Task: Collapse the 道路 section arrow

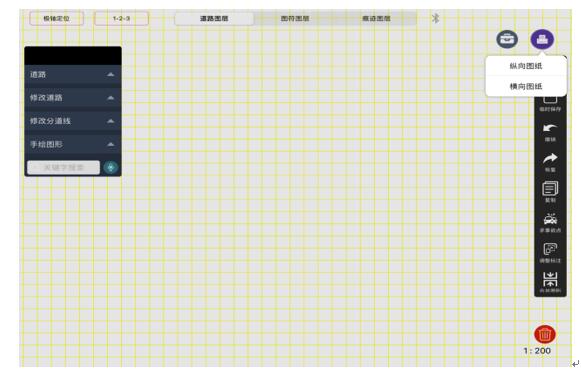Action: click(110, 75)
